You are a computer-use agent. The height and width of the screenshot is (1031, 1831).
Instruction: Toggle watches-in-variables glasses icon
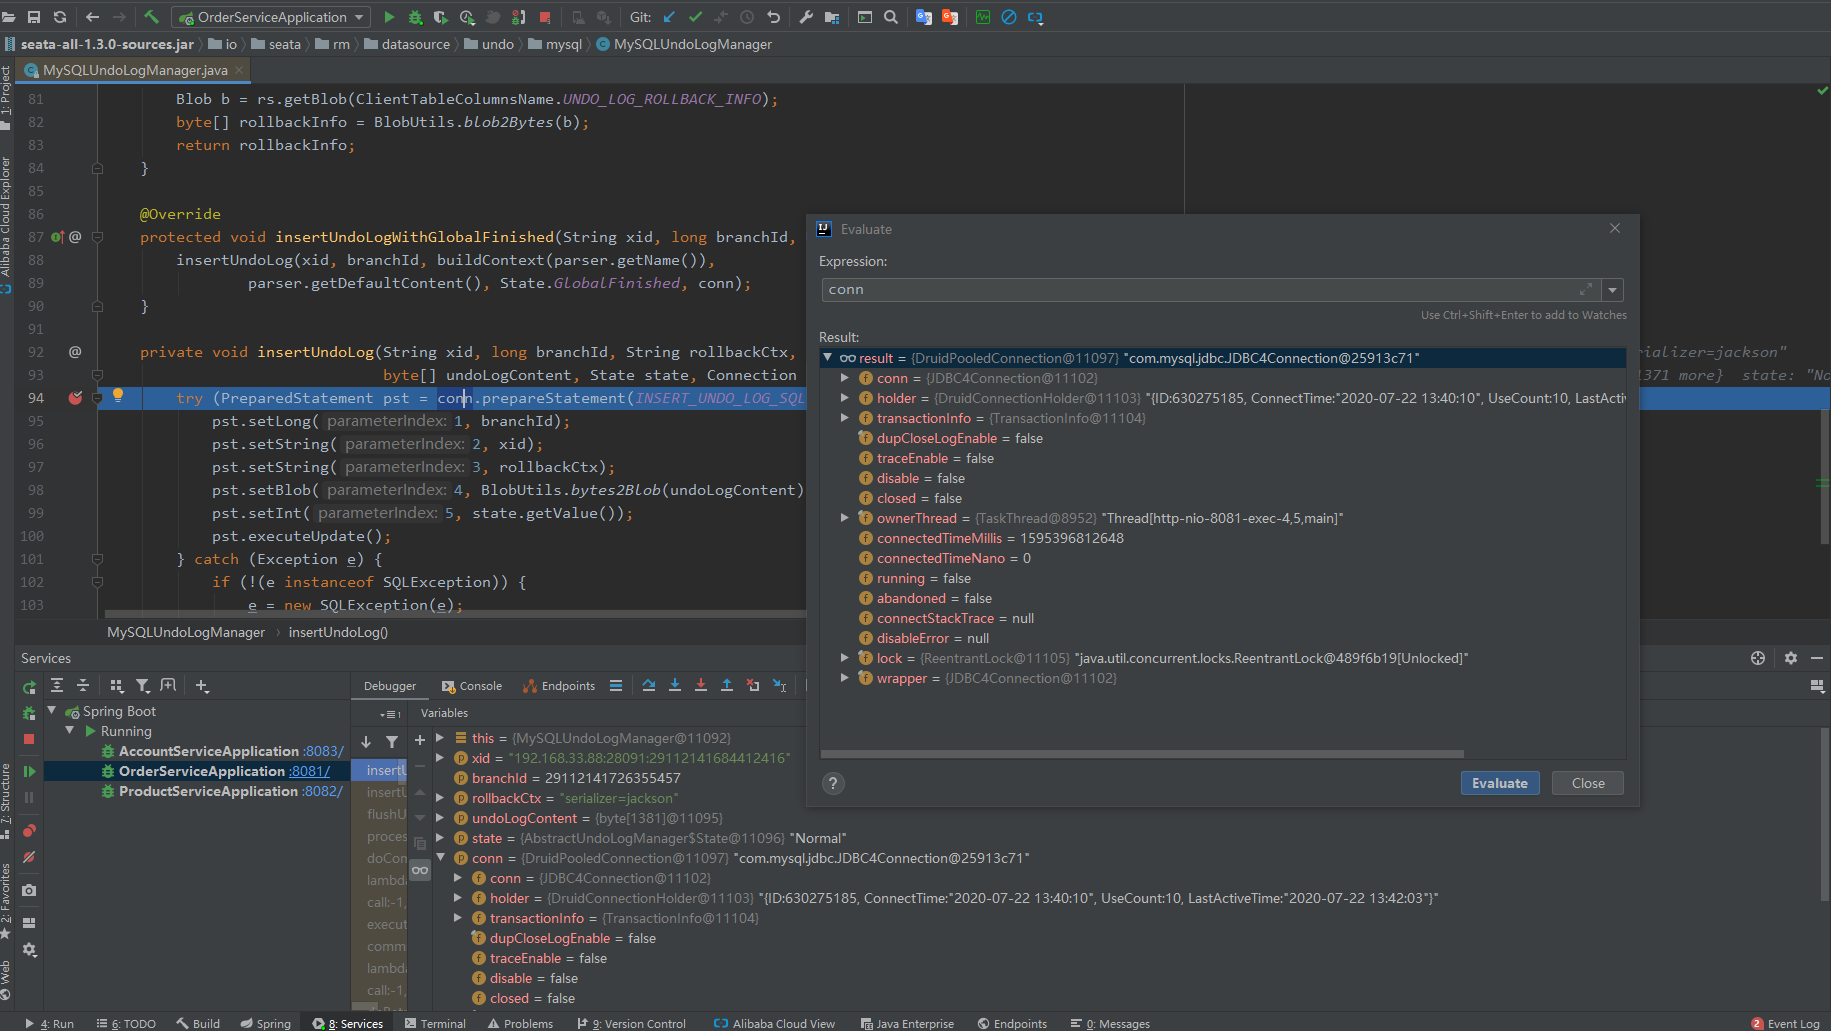[x=420, y=870]
